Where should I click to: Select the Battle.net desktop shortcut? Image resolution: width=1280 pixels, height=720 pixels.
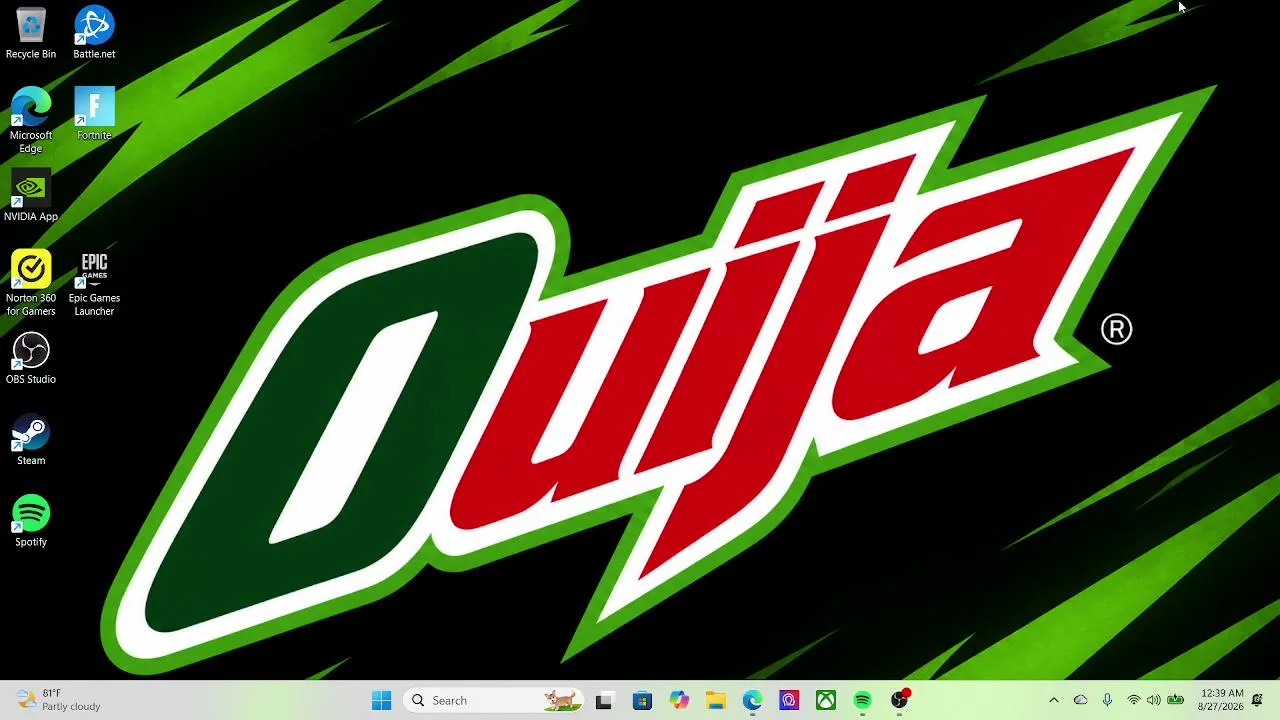(x=94, y=33)
